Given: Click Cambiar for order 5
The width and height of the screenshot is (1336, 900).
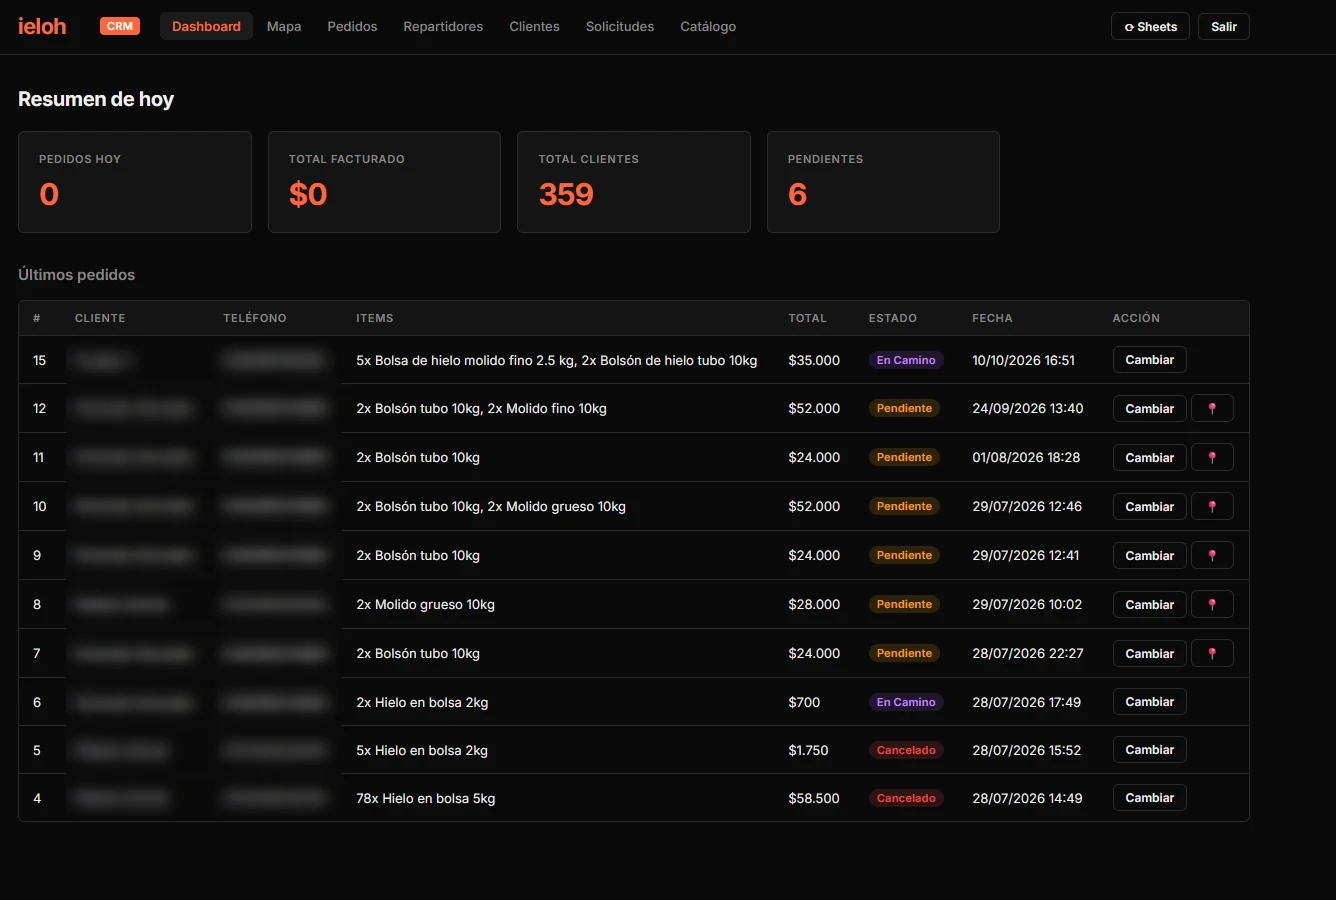Looking at the screenshot, I should pos(1150,750).
